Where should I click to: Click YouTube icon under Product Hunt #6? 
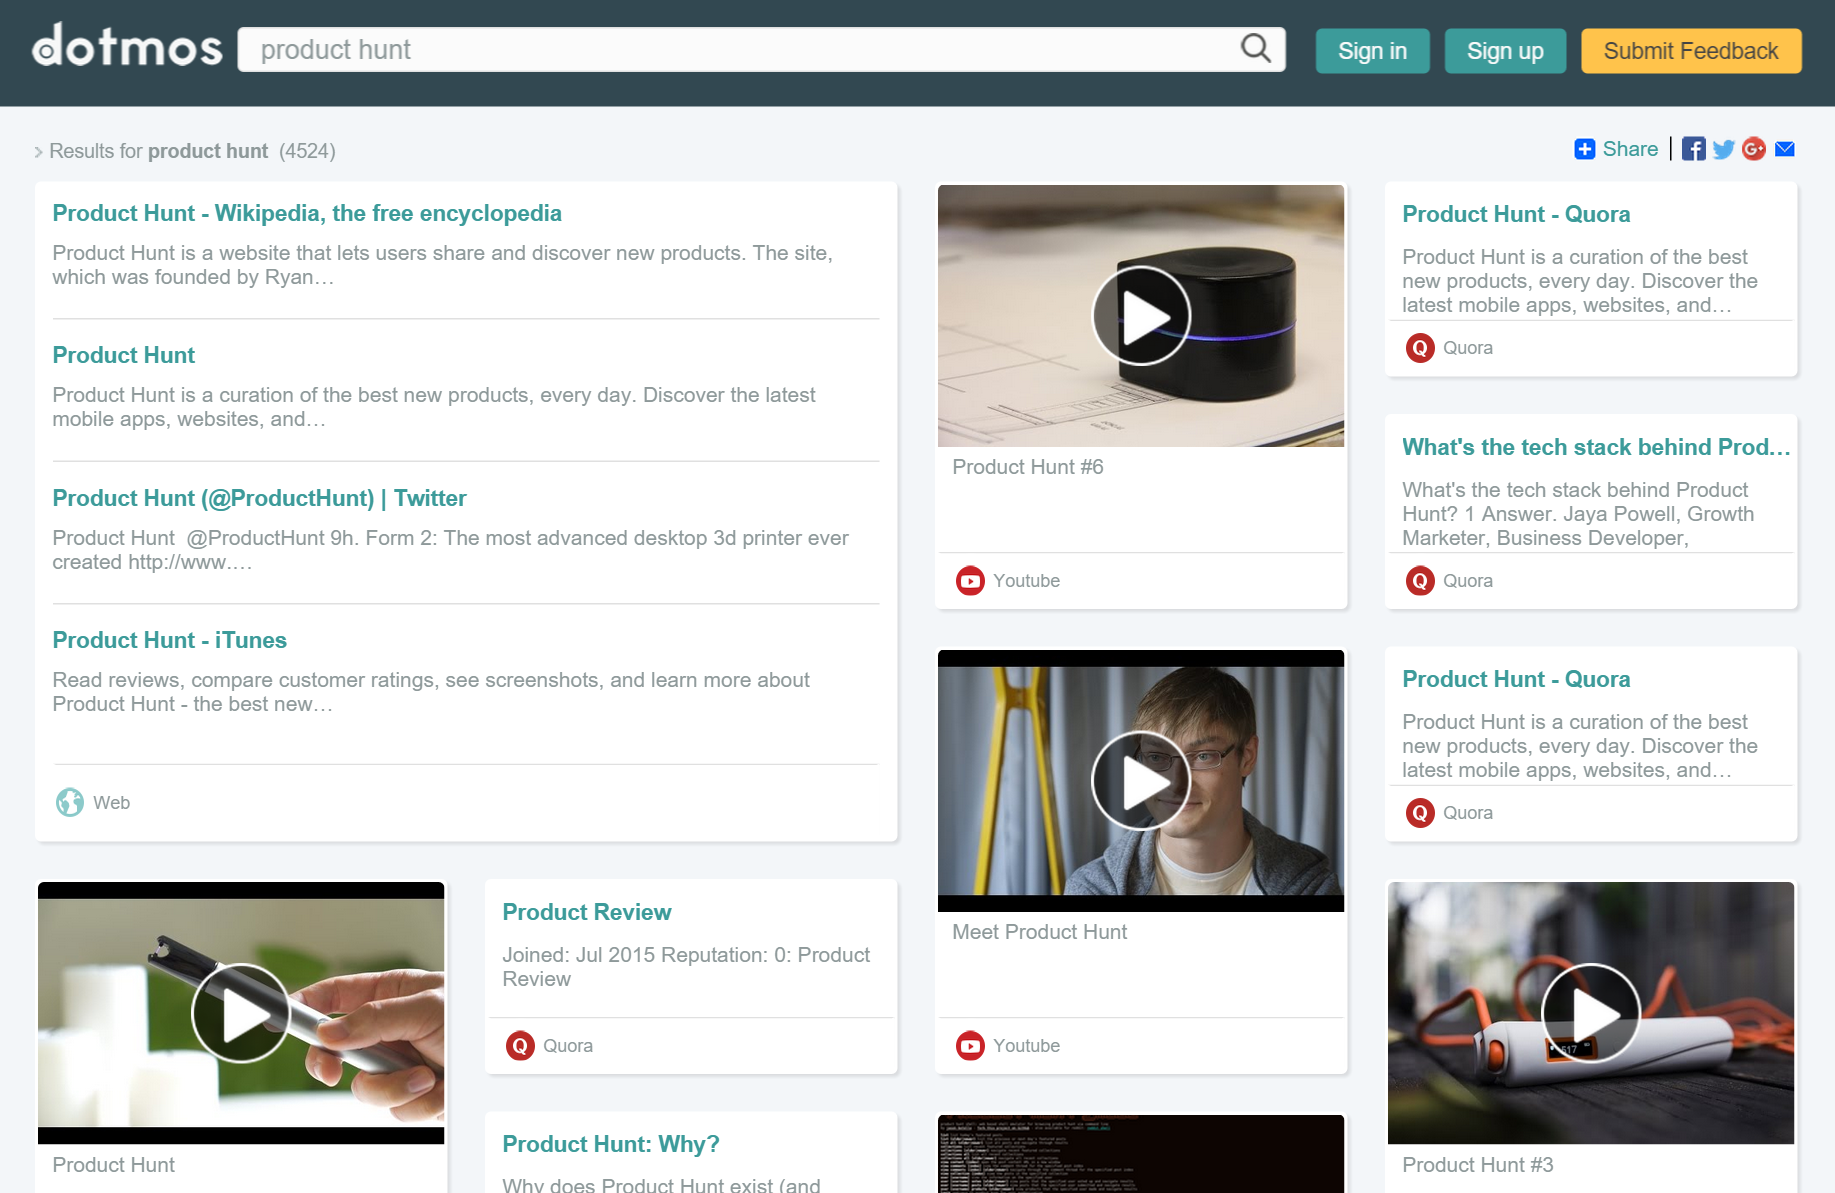970,580
